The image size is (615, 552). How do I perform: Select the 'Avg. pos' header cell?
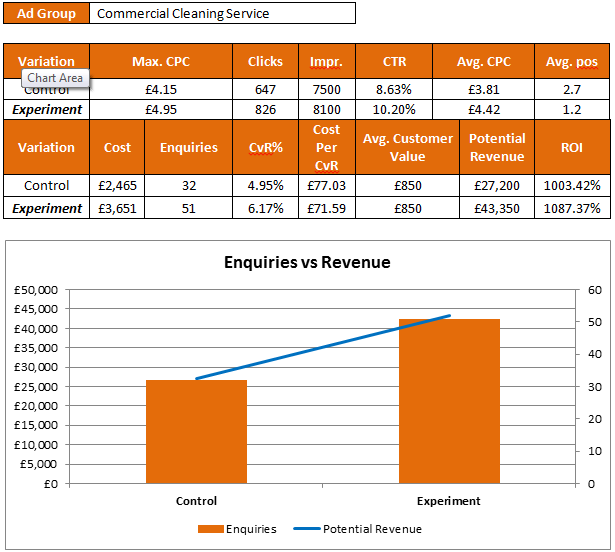572,62
